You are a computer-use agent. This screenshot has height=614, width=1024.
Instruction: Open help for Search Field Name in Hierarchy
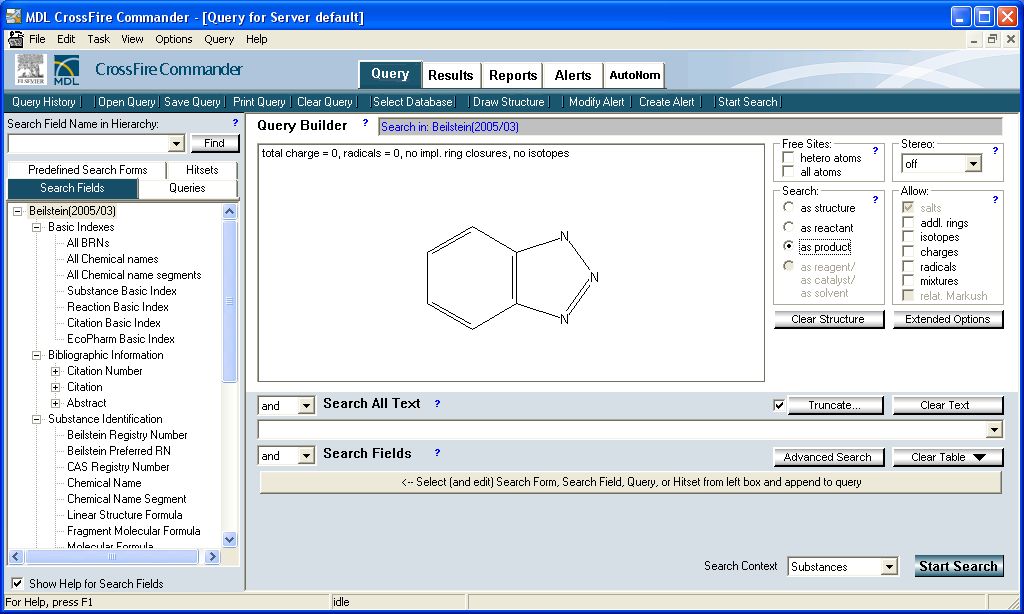235,123
